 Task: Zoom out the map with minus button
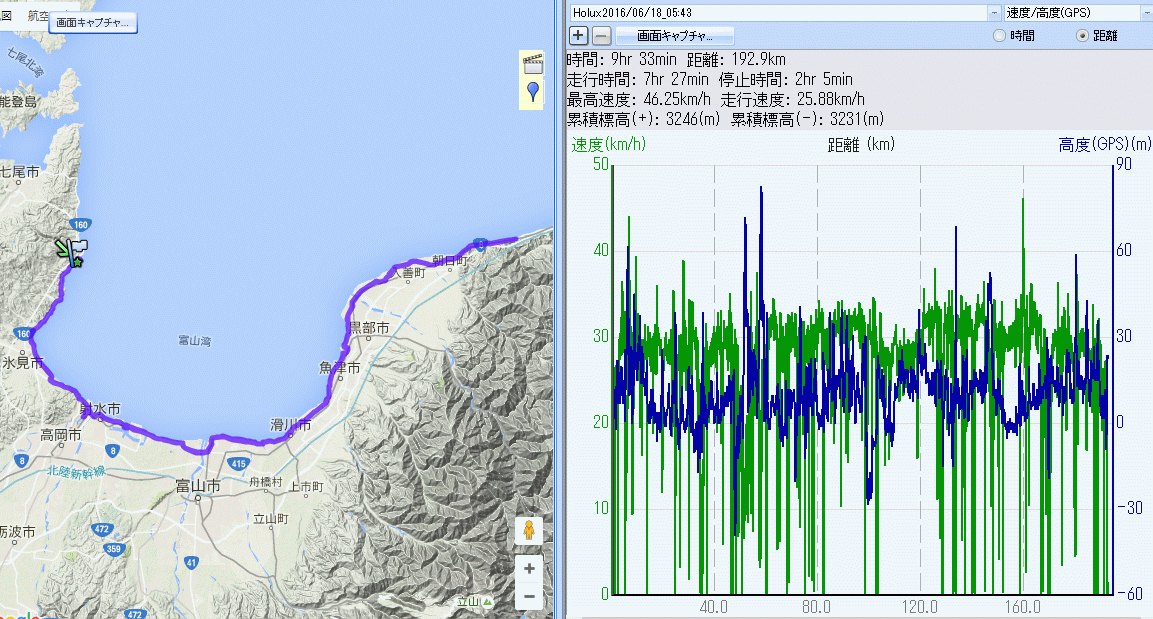[x=528, y=597]
